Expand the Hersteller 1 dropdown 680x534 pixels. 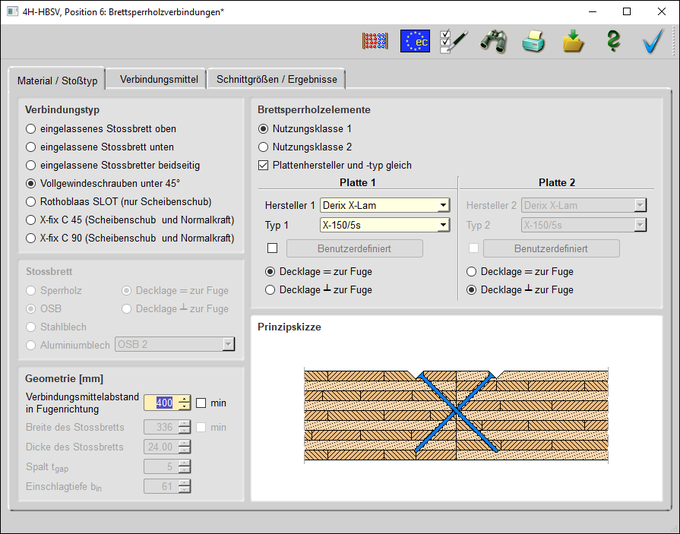[443, 206]
